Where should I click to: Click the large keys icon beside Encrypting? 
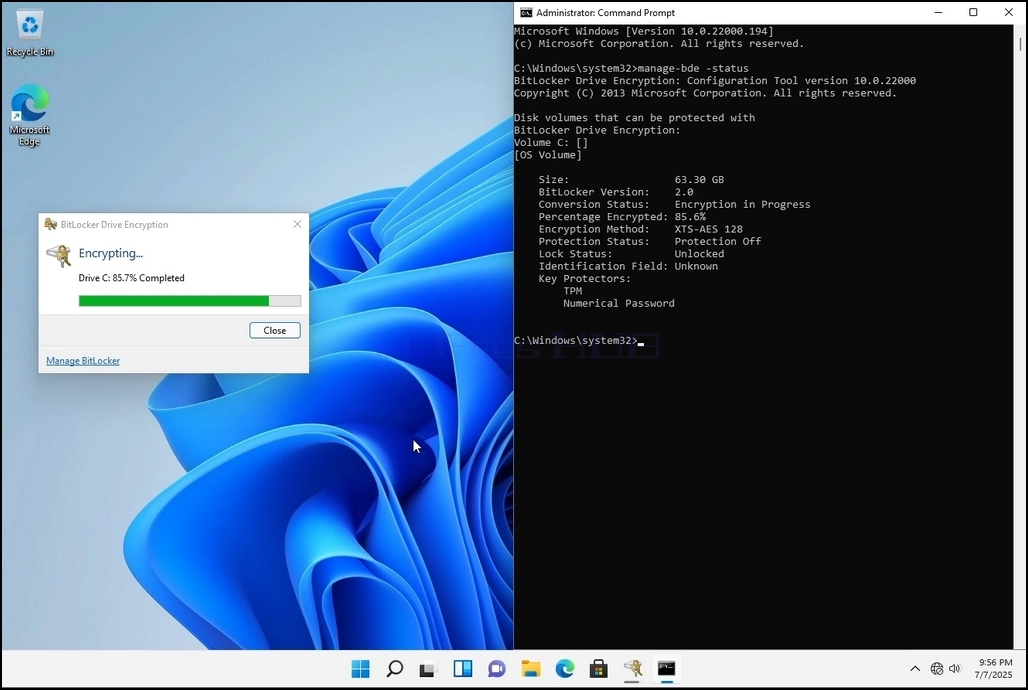pos(58,255)
